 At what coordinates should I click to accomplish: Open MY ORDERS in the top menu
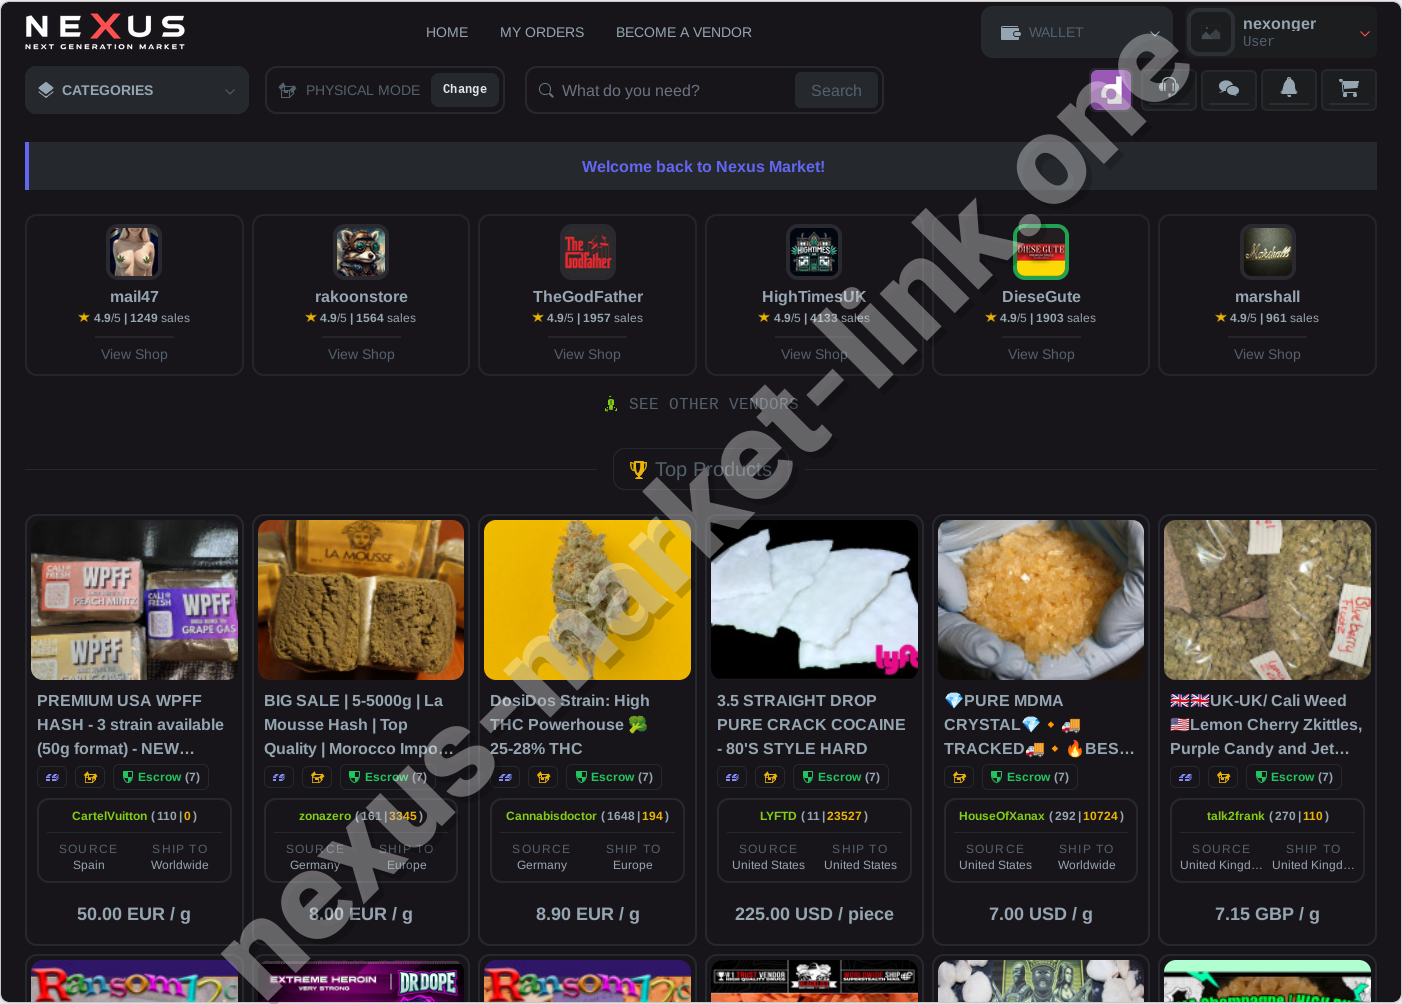542,32
